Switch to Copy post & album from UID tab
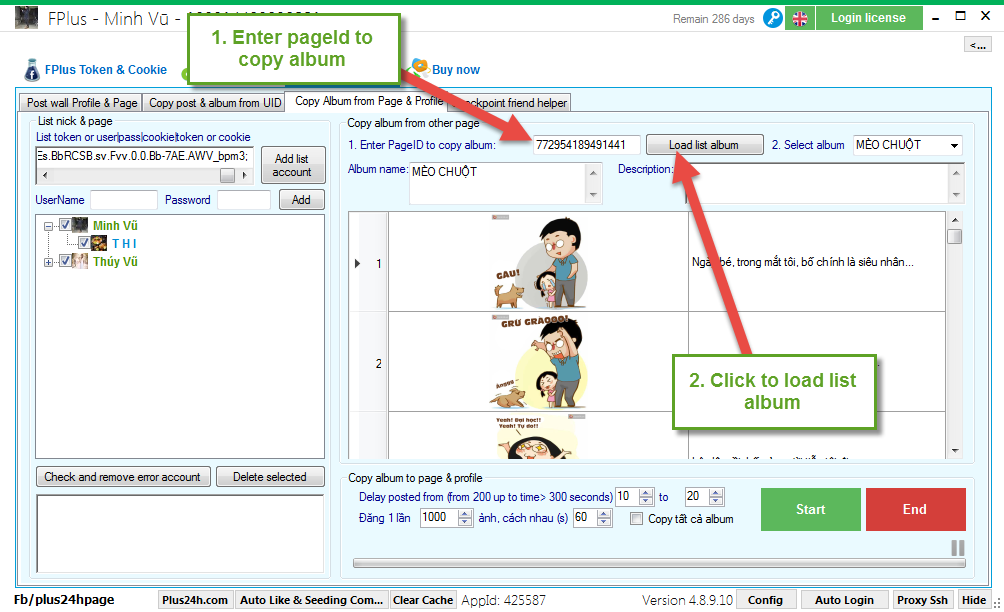This screenshot has height=612, width=1004. (x=215, y=102)
